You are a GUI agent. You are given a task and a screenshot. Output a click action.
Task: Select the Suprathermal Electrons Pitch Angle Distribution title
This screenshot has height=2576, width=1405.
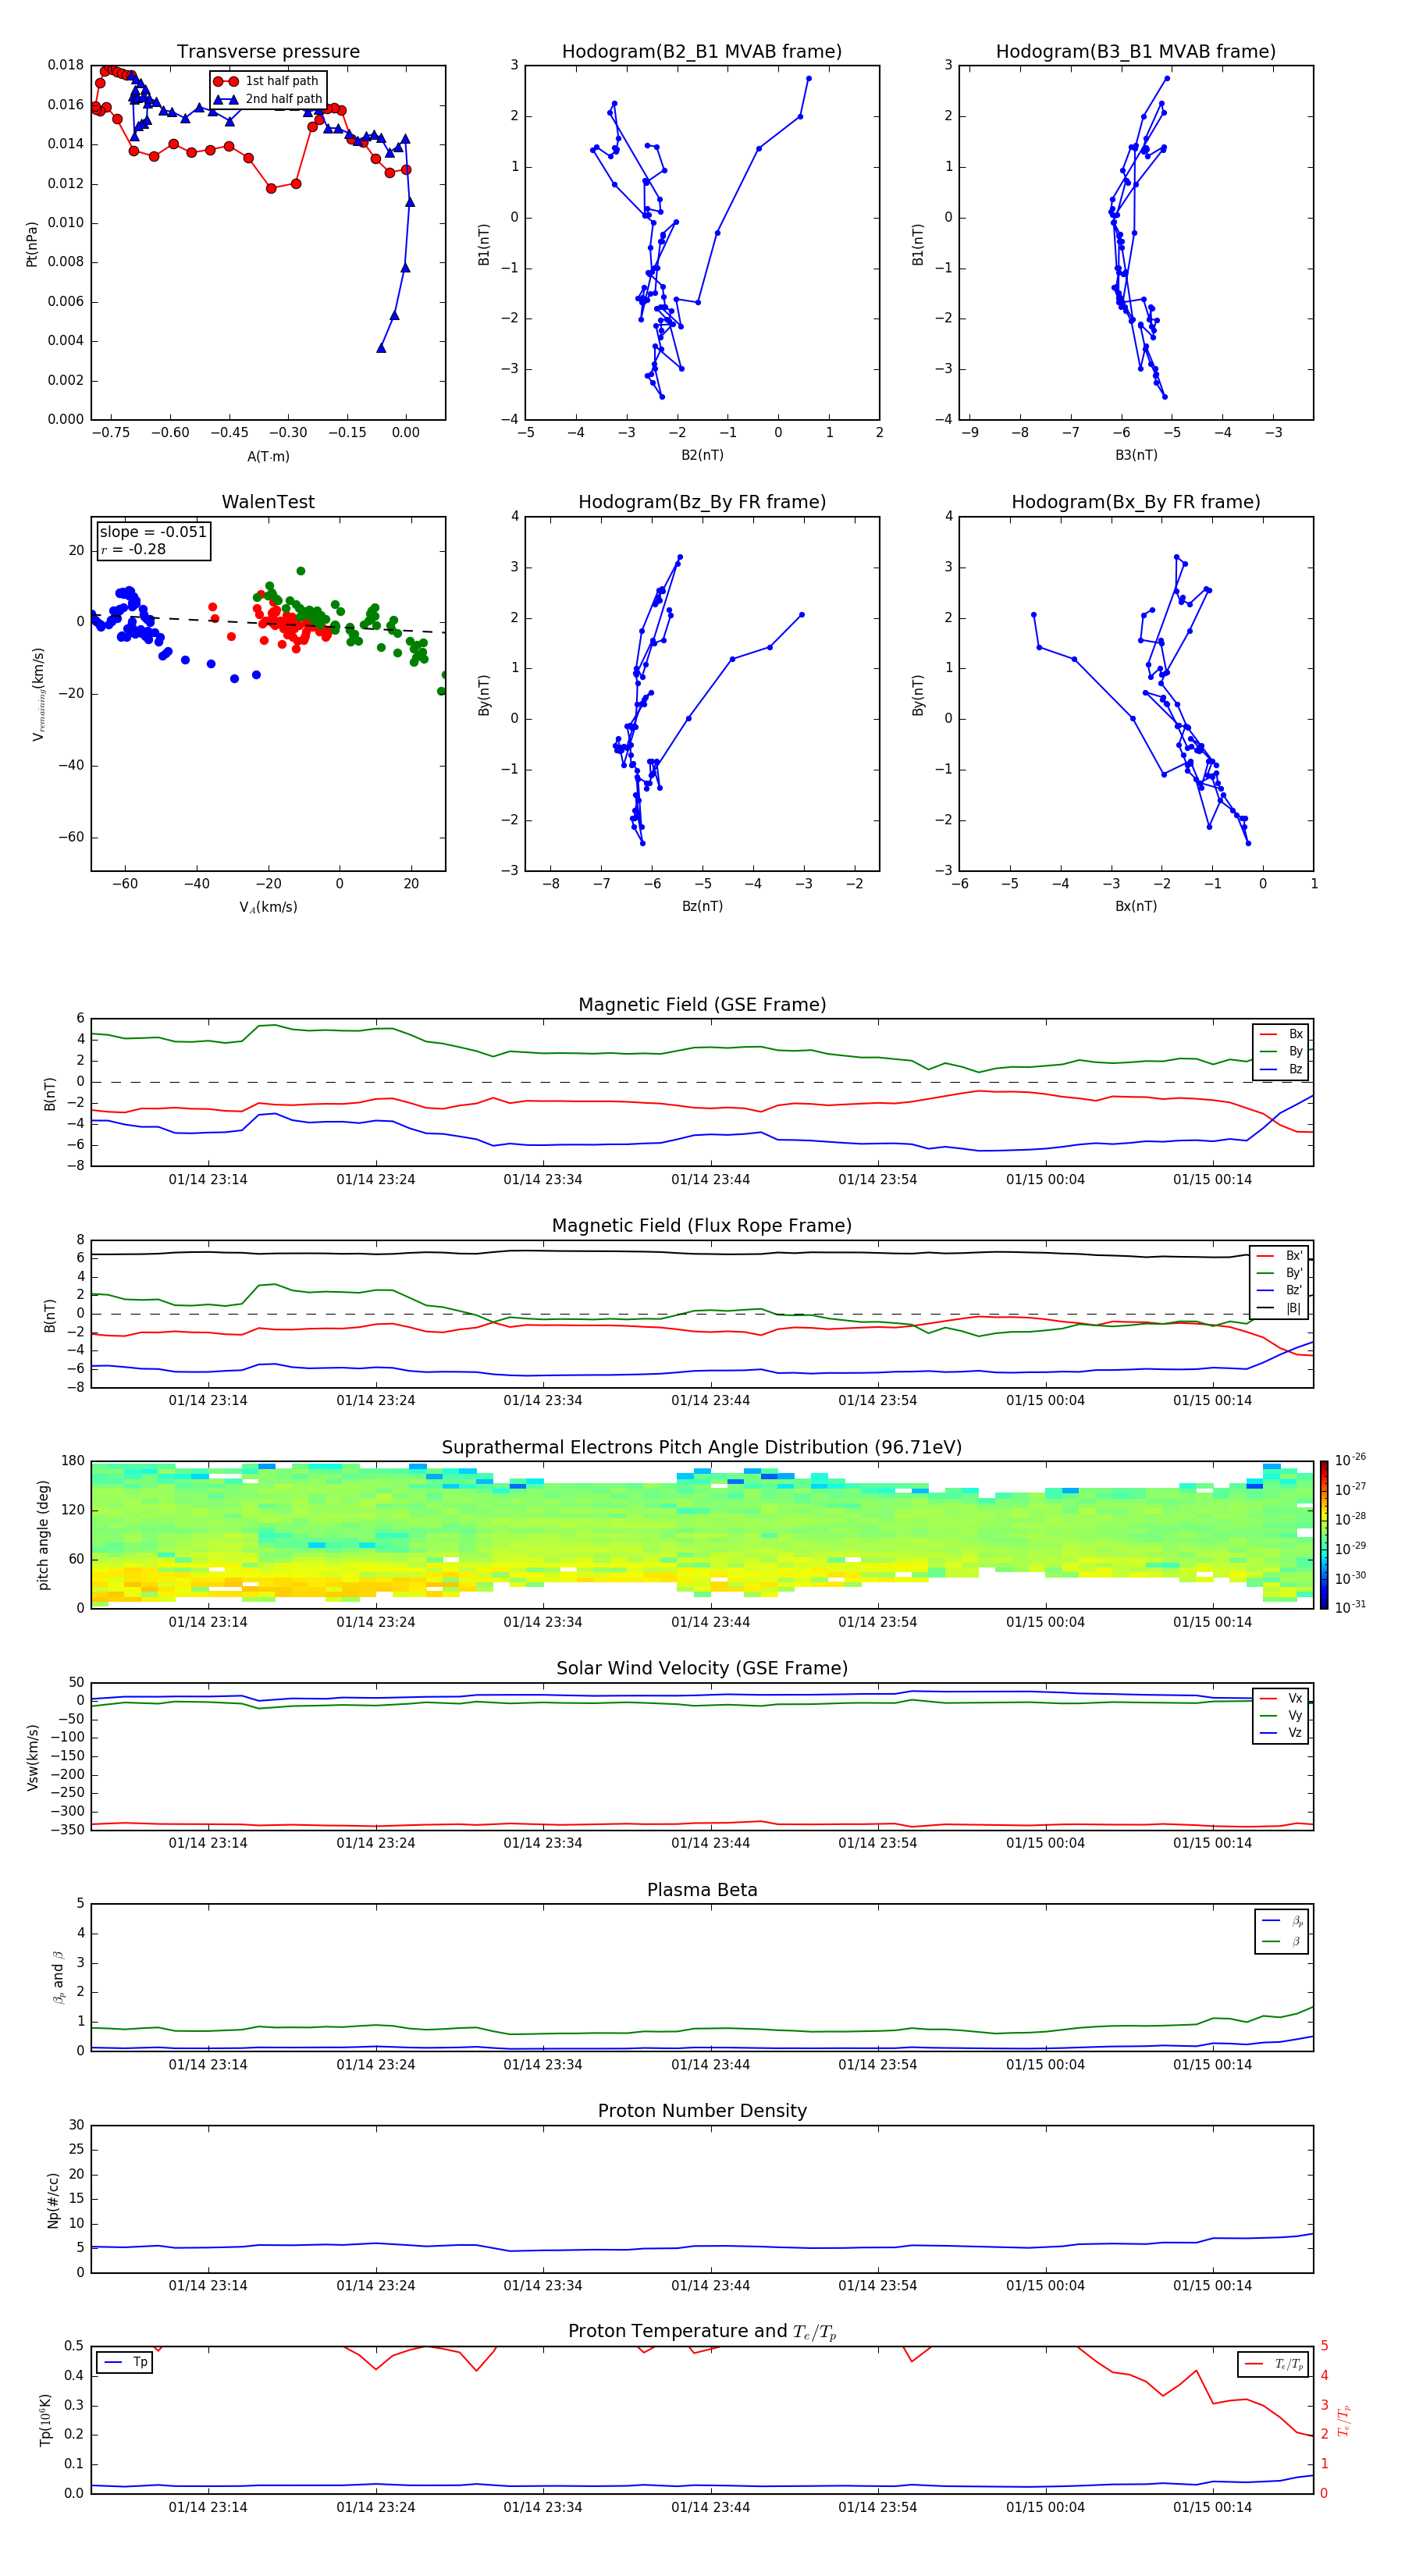click(x=702, y=1448)
